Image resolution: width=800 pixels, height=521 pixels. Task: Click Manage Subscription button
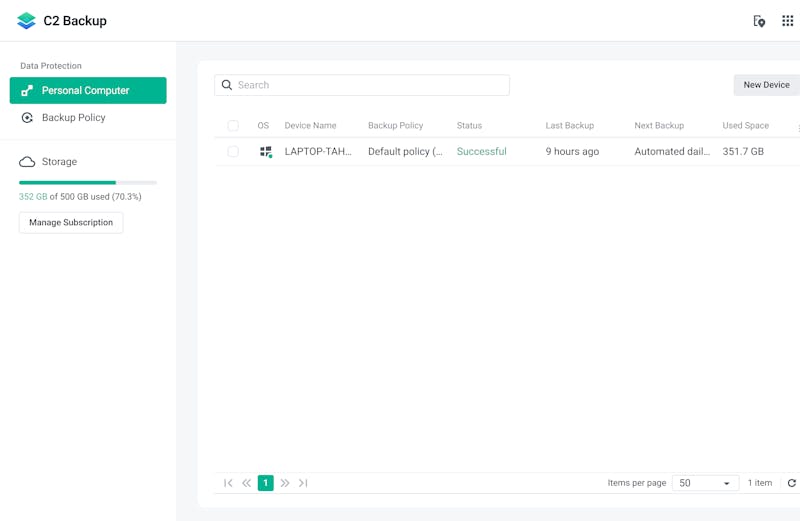point(71,222)
